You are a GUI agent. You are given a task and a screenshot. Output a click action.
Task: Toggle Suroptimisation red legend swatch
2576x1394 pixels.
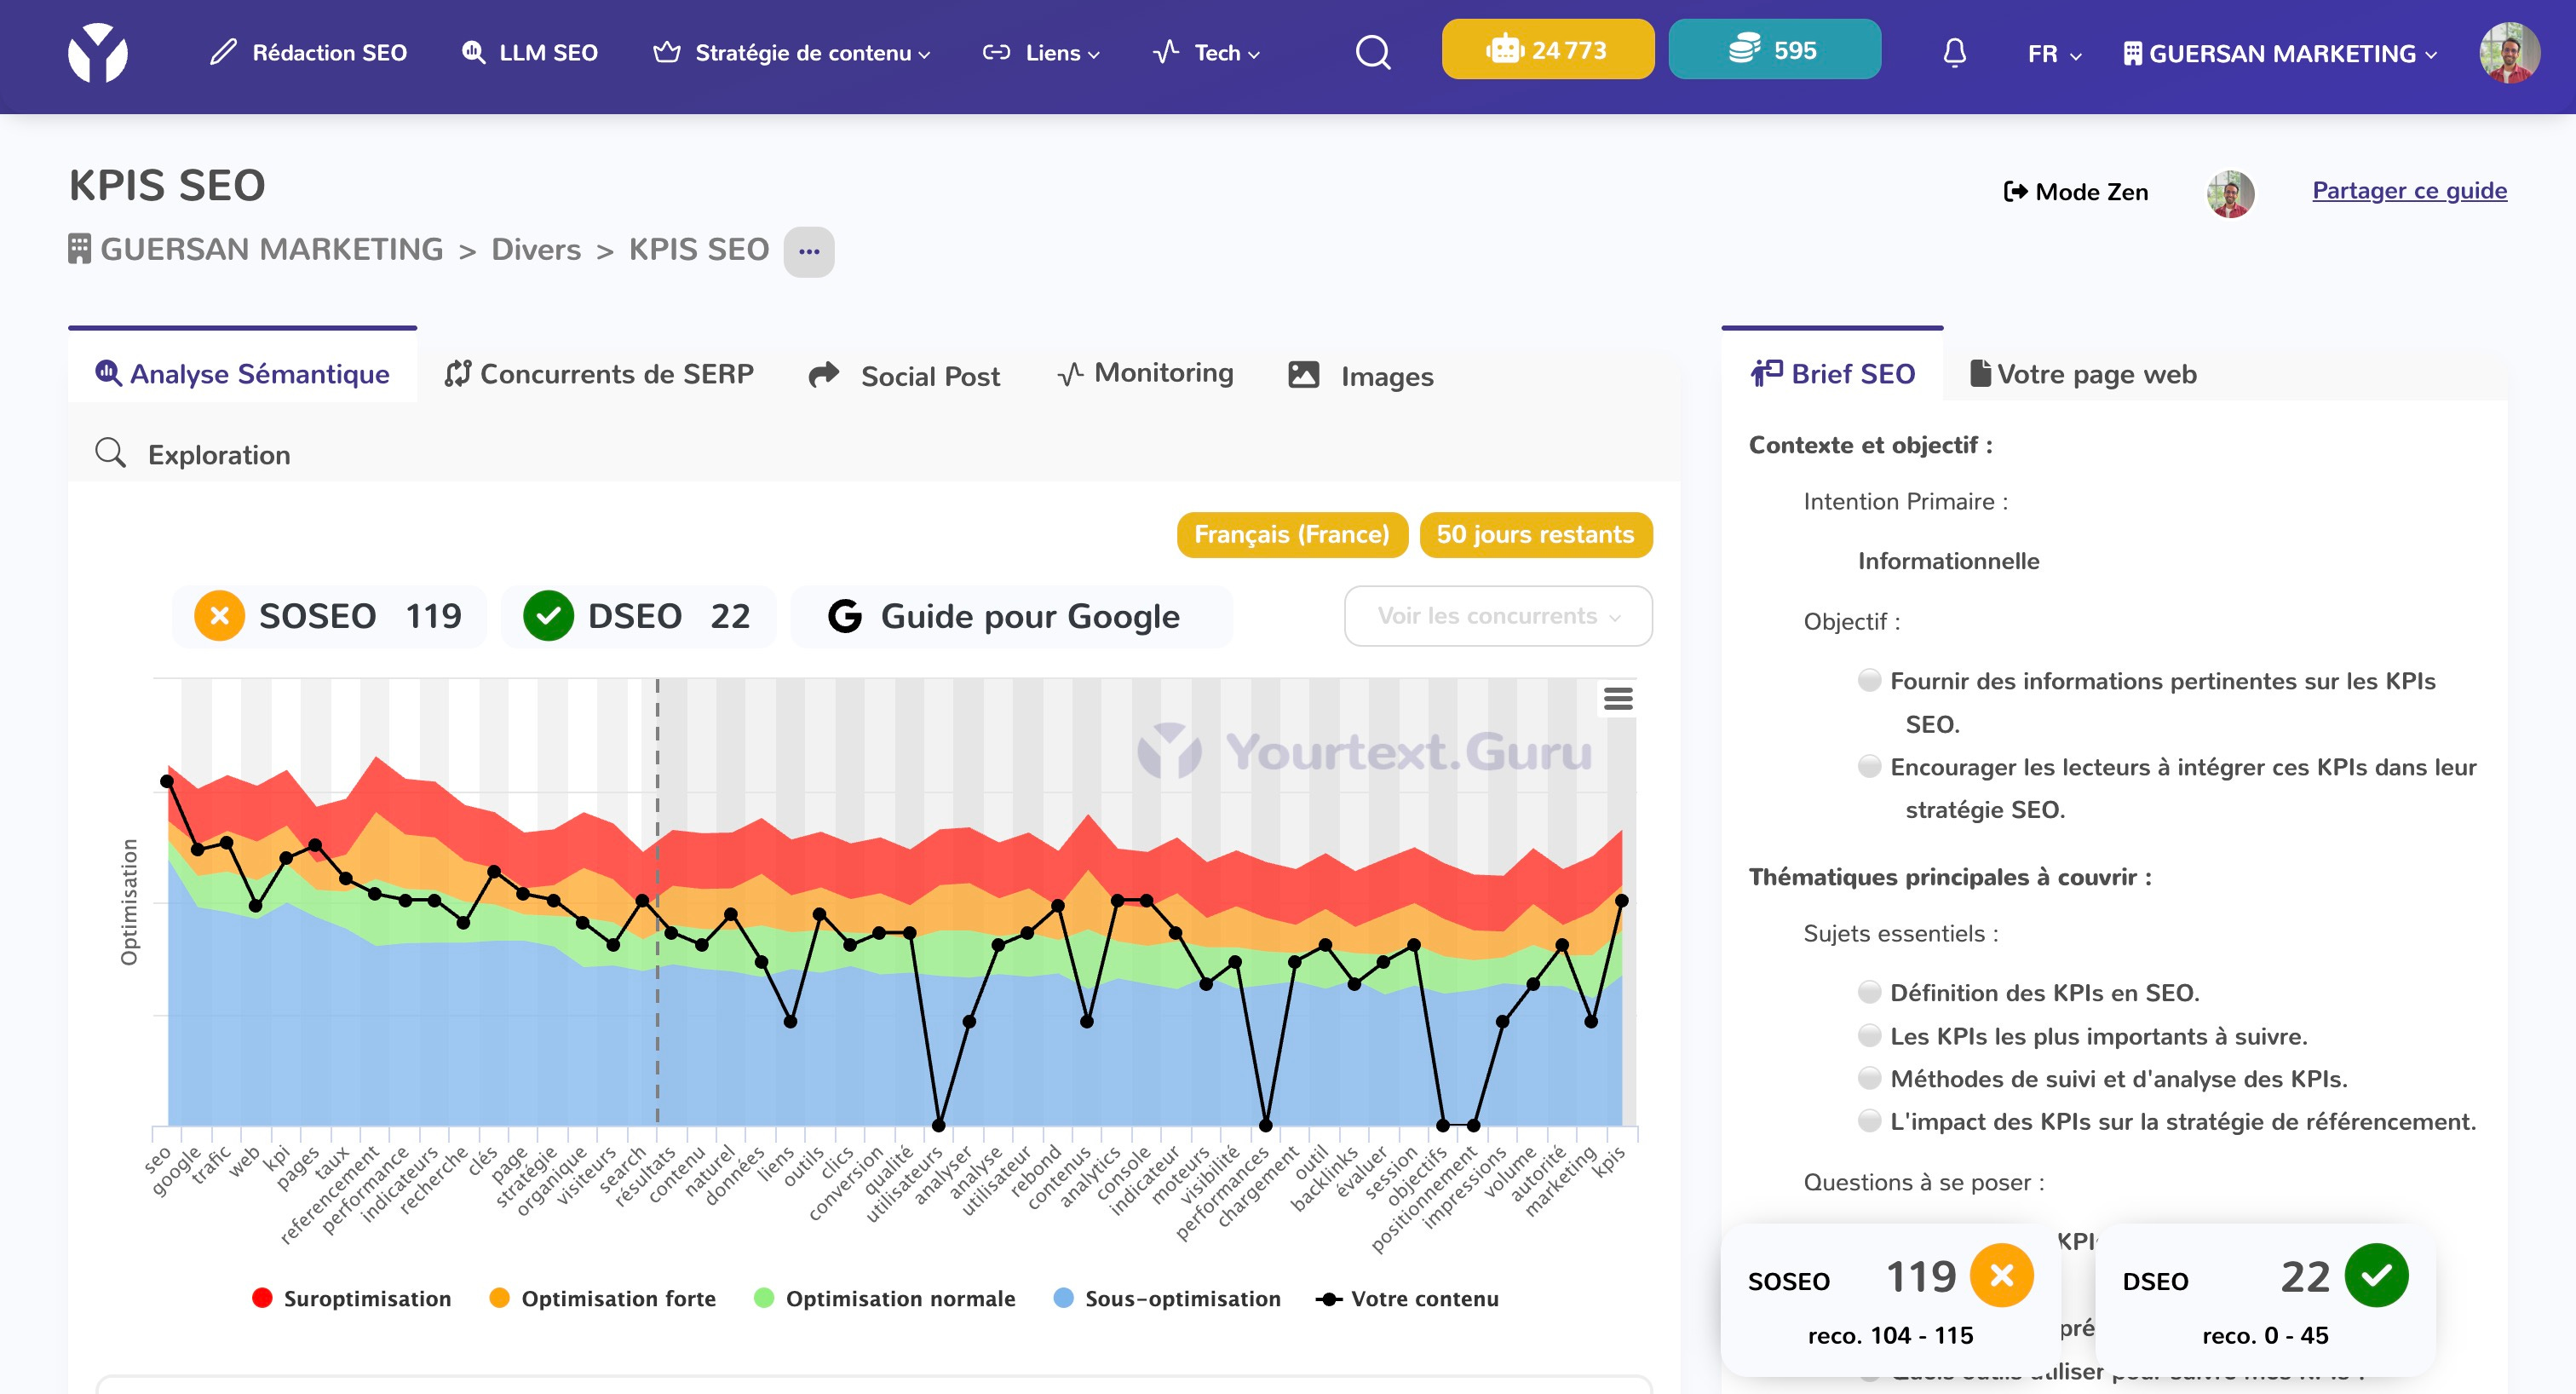coord(262,1298)
